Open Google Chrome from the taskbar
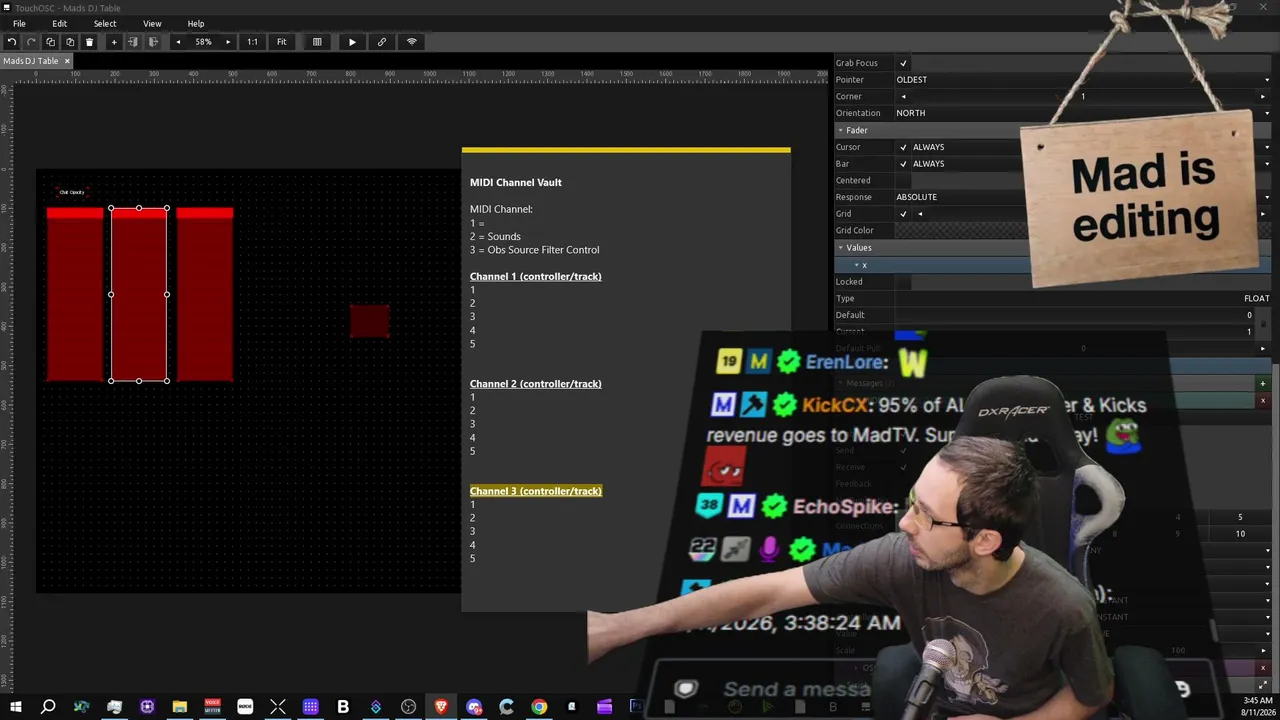The width and height of the screenshot is (1280, 720). click(539, 708)
